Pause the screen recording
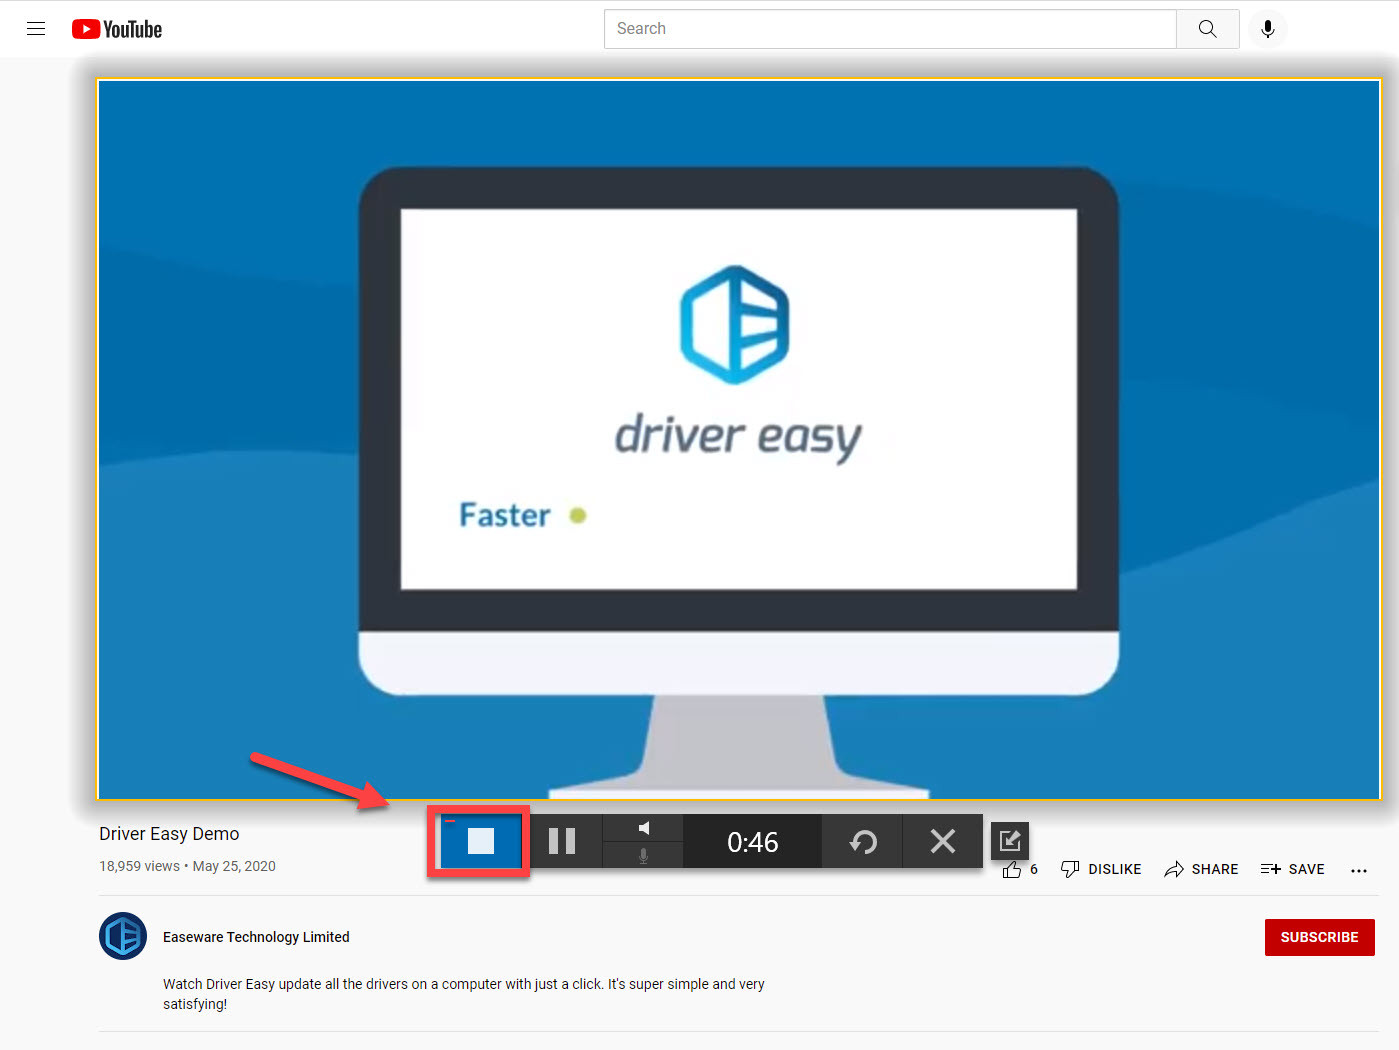Image resolution: width=1399 pixels, height=1050 pixels. [x=562, y=841]
